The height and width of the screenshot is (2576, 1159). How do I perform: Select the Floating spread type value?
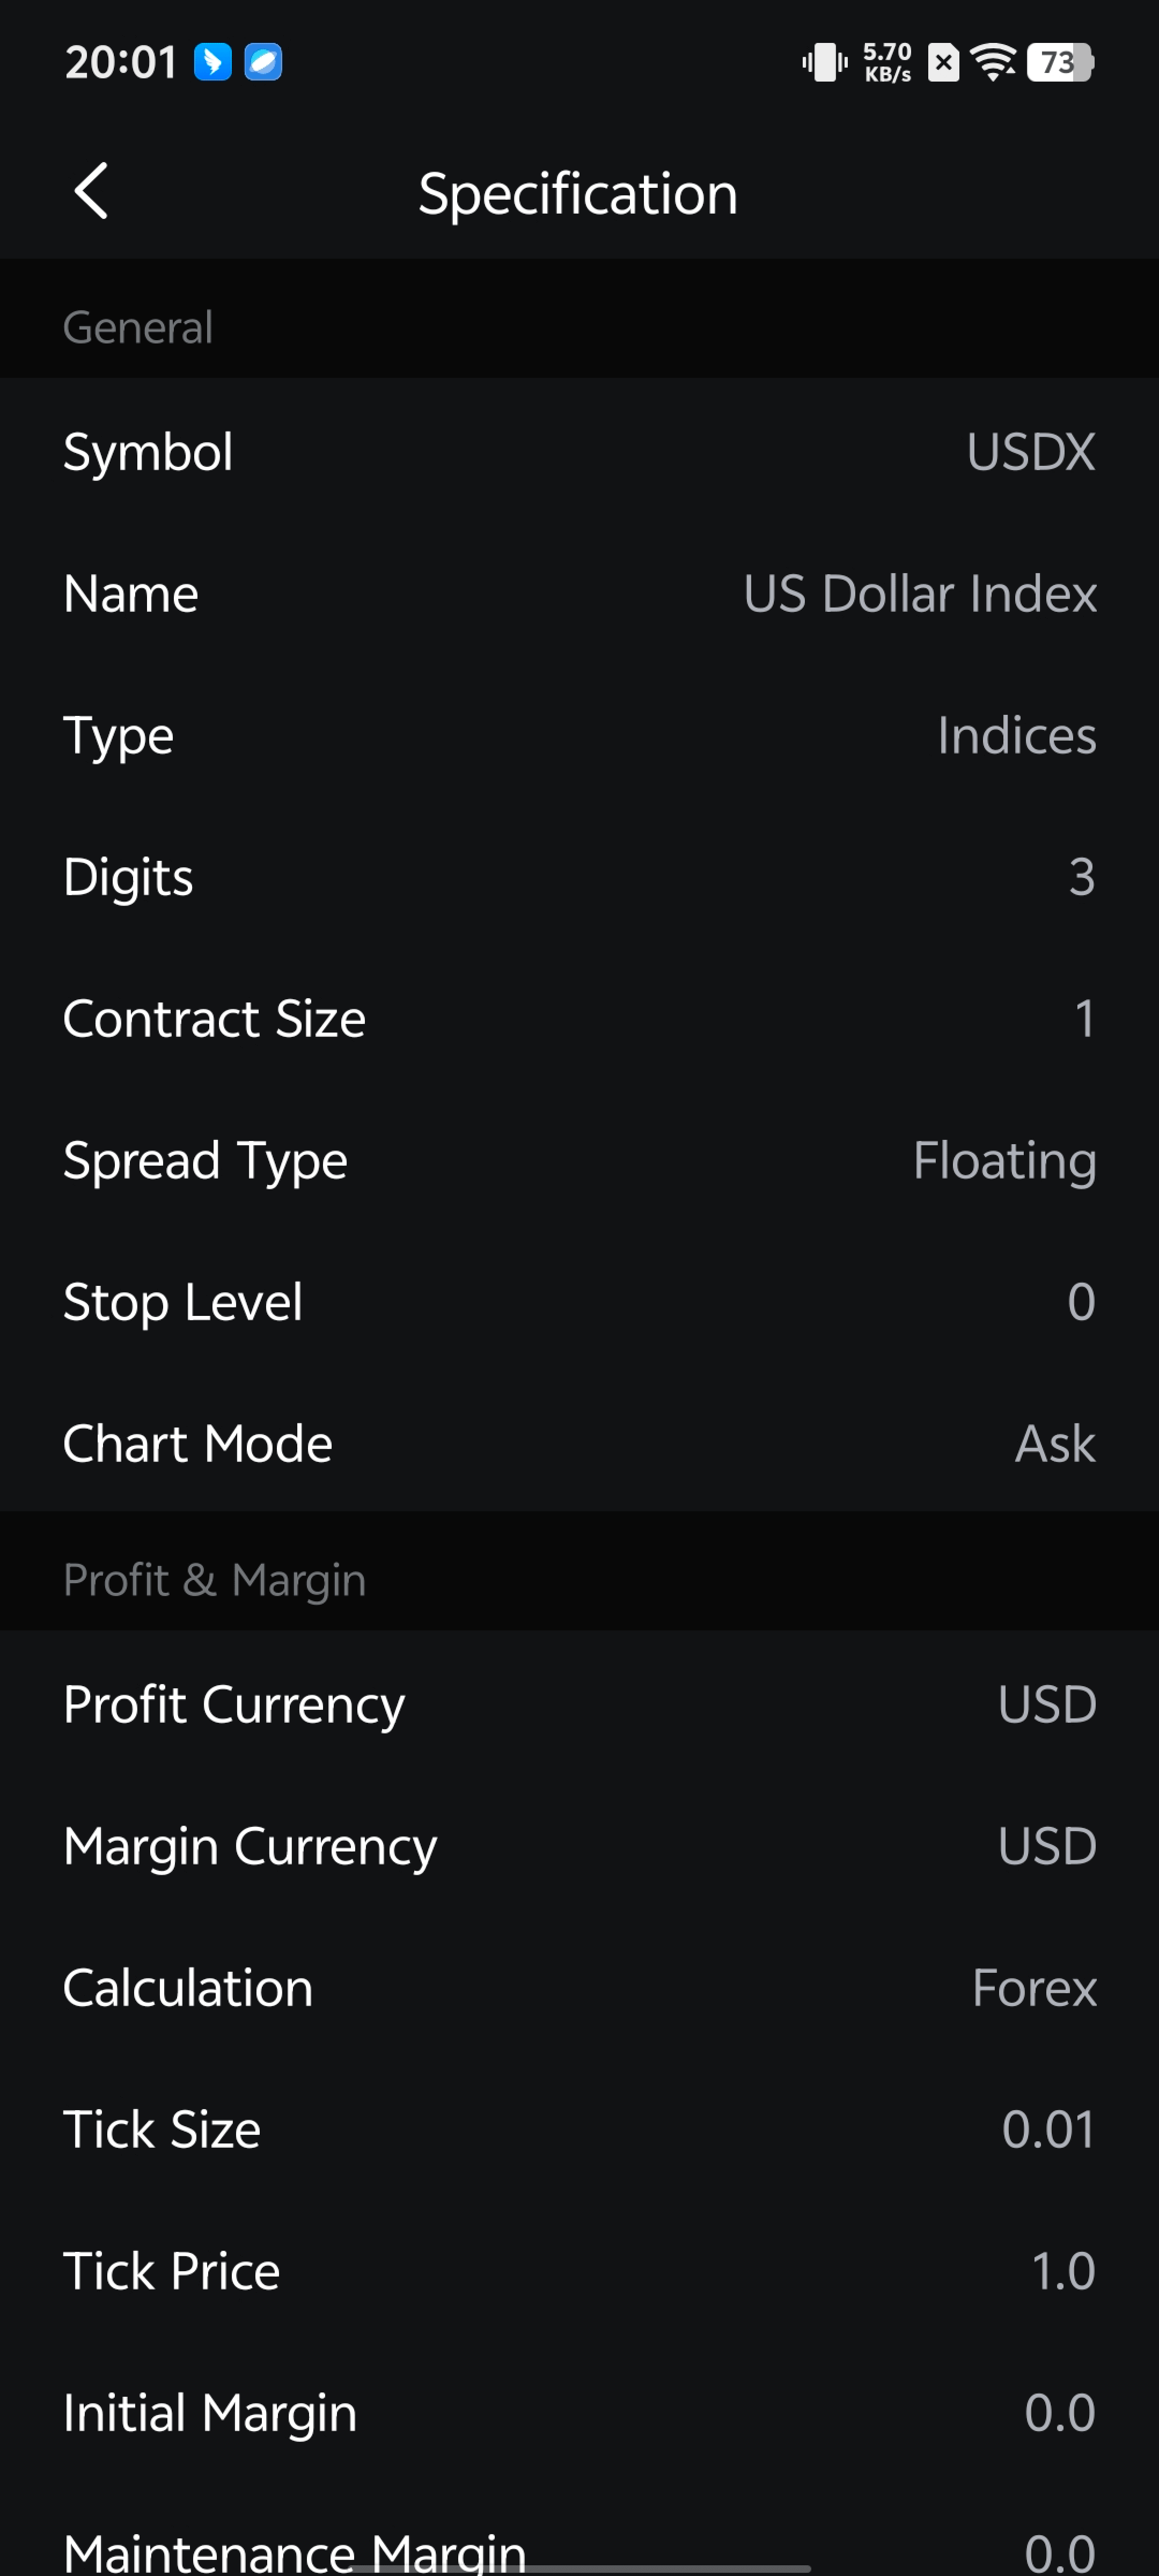pos(1004,1161)
